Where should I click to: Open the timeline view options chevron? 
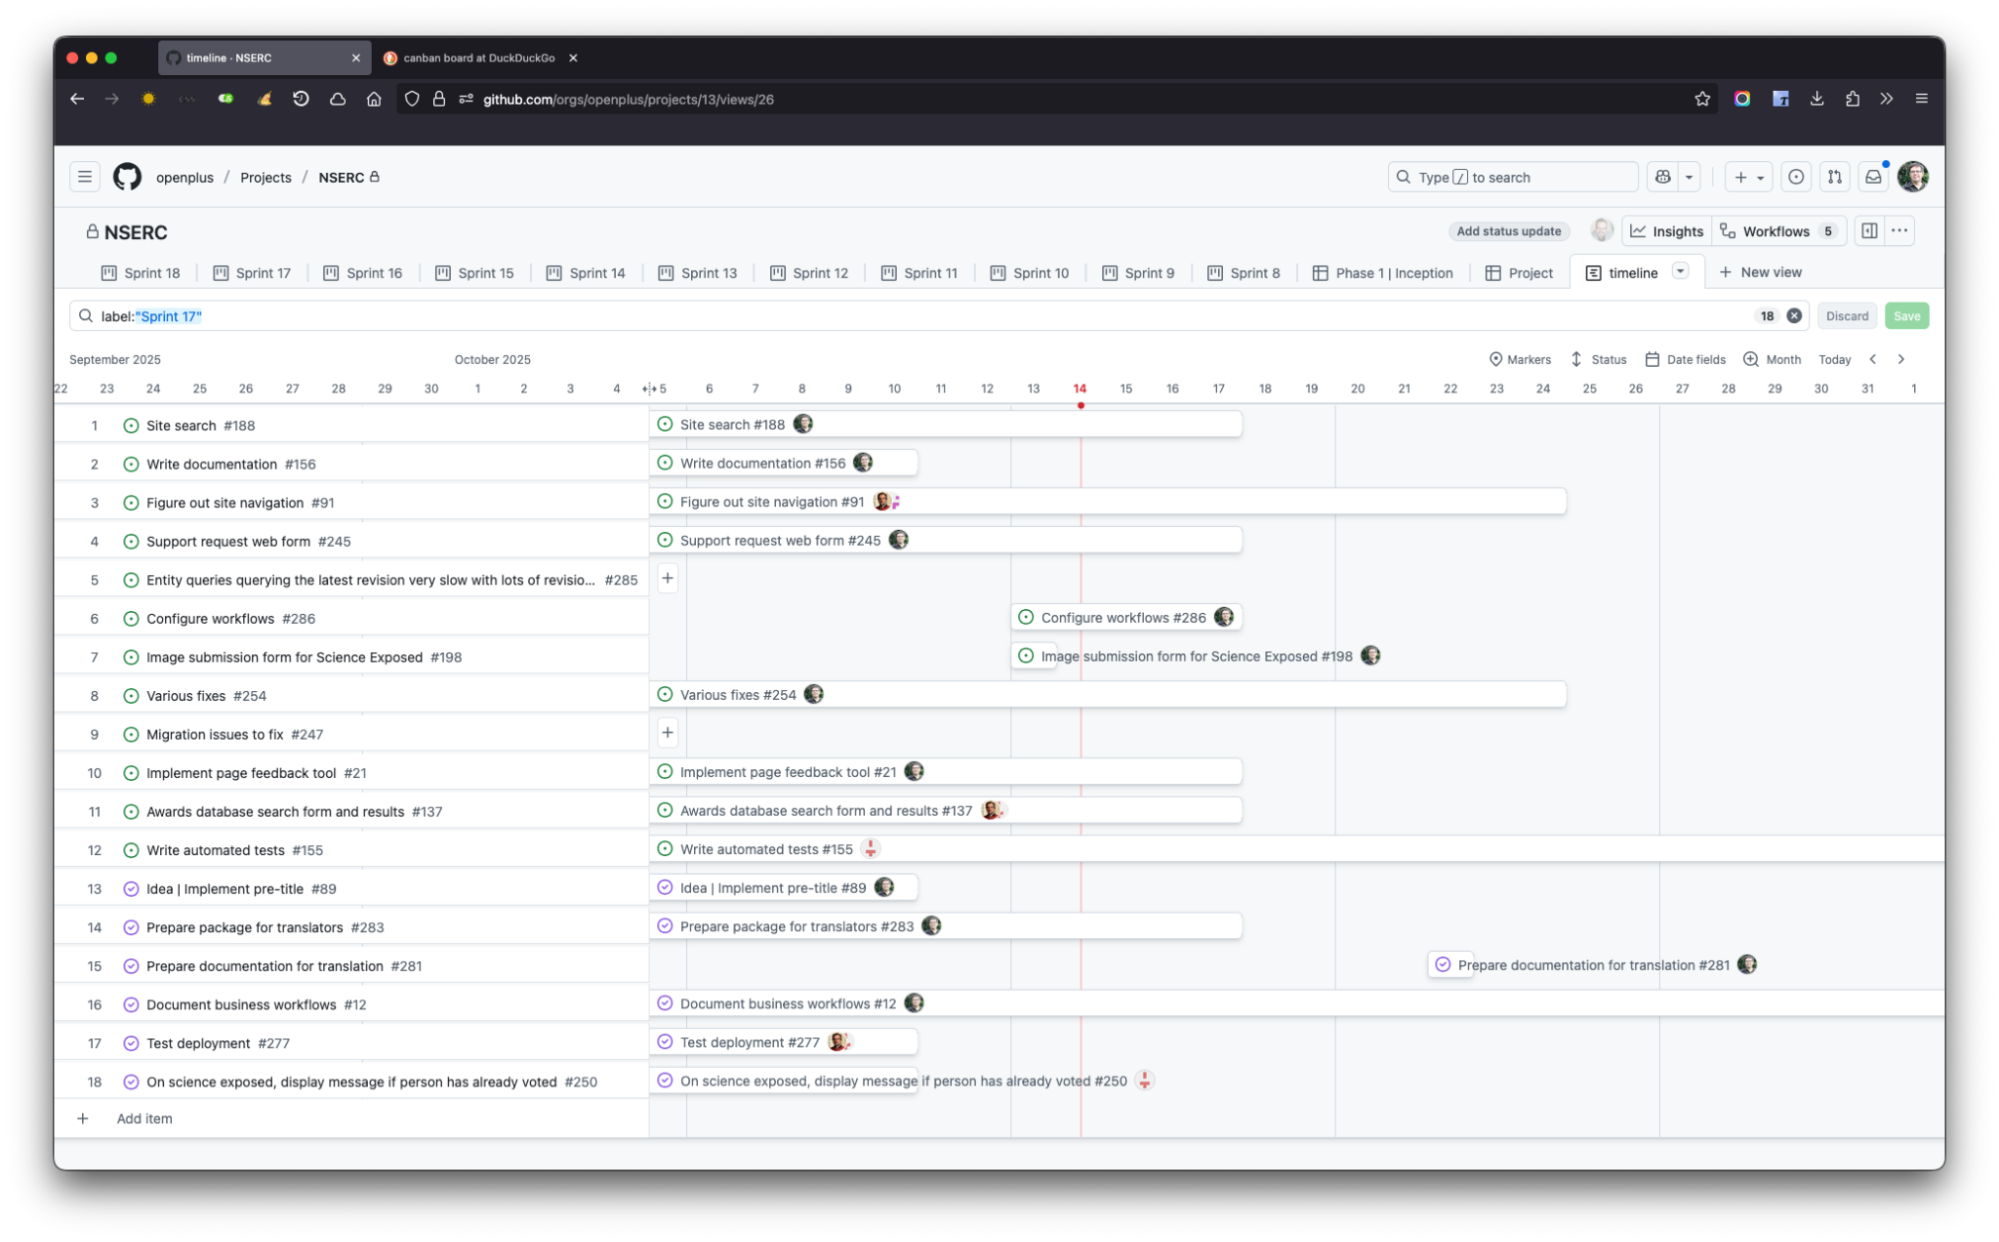[x=1678, y=272]
